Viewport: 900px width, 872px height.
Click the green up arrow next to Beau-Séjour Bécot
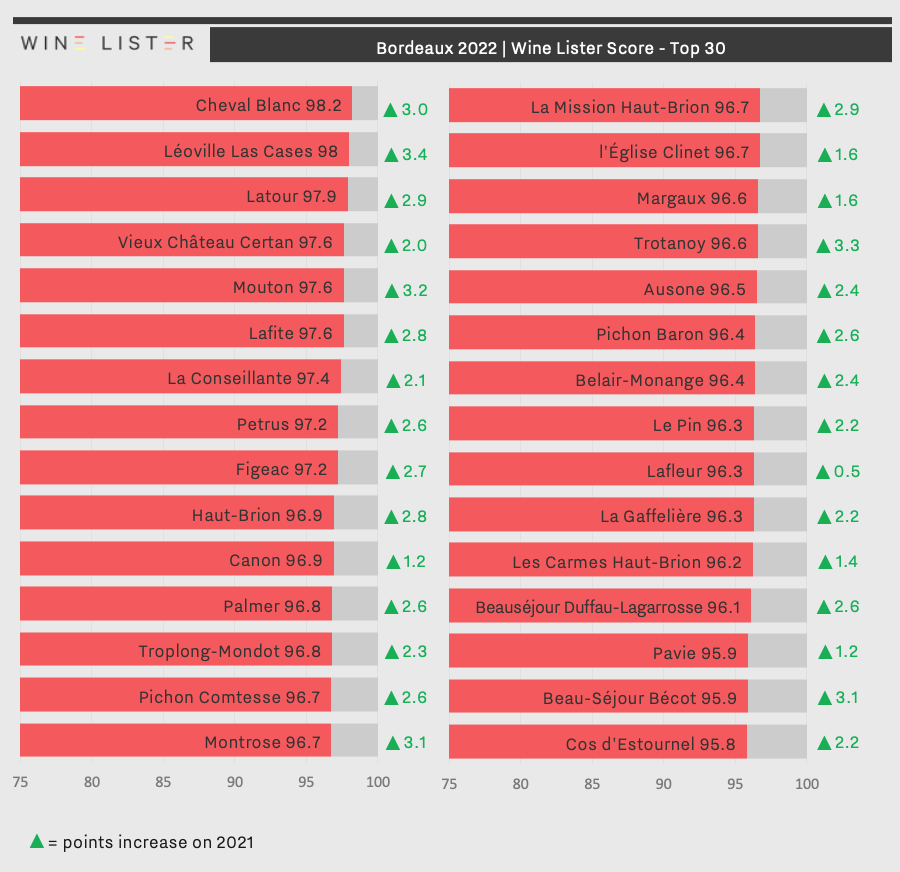pyautogui.click(x=825, y=698)
